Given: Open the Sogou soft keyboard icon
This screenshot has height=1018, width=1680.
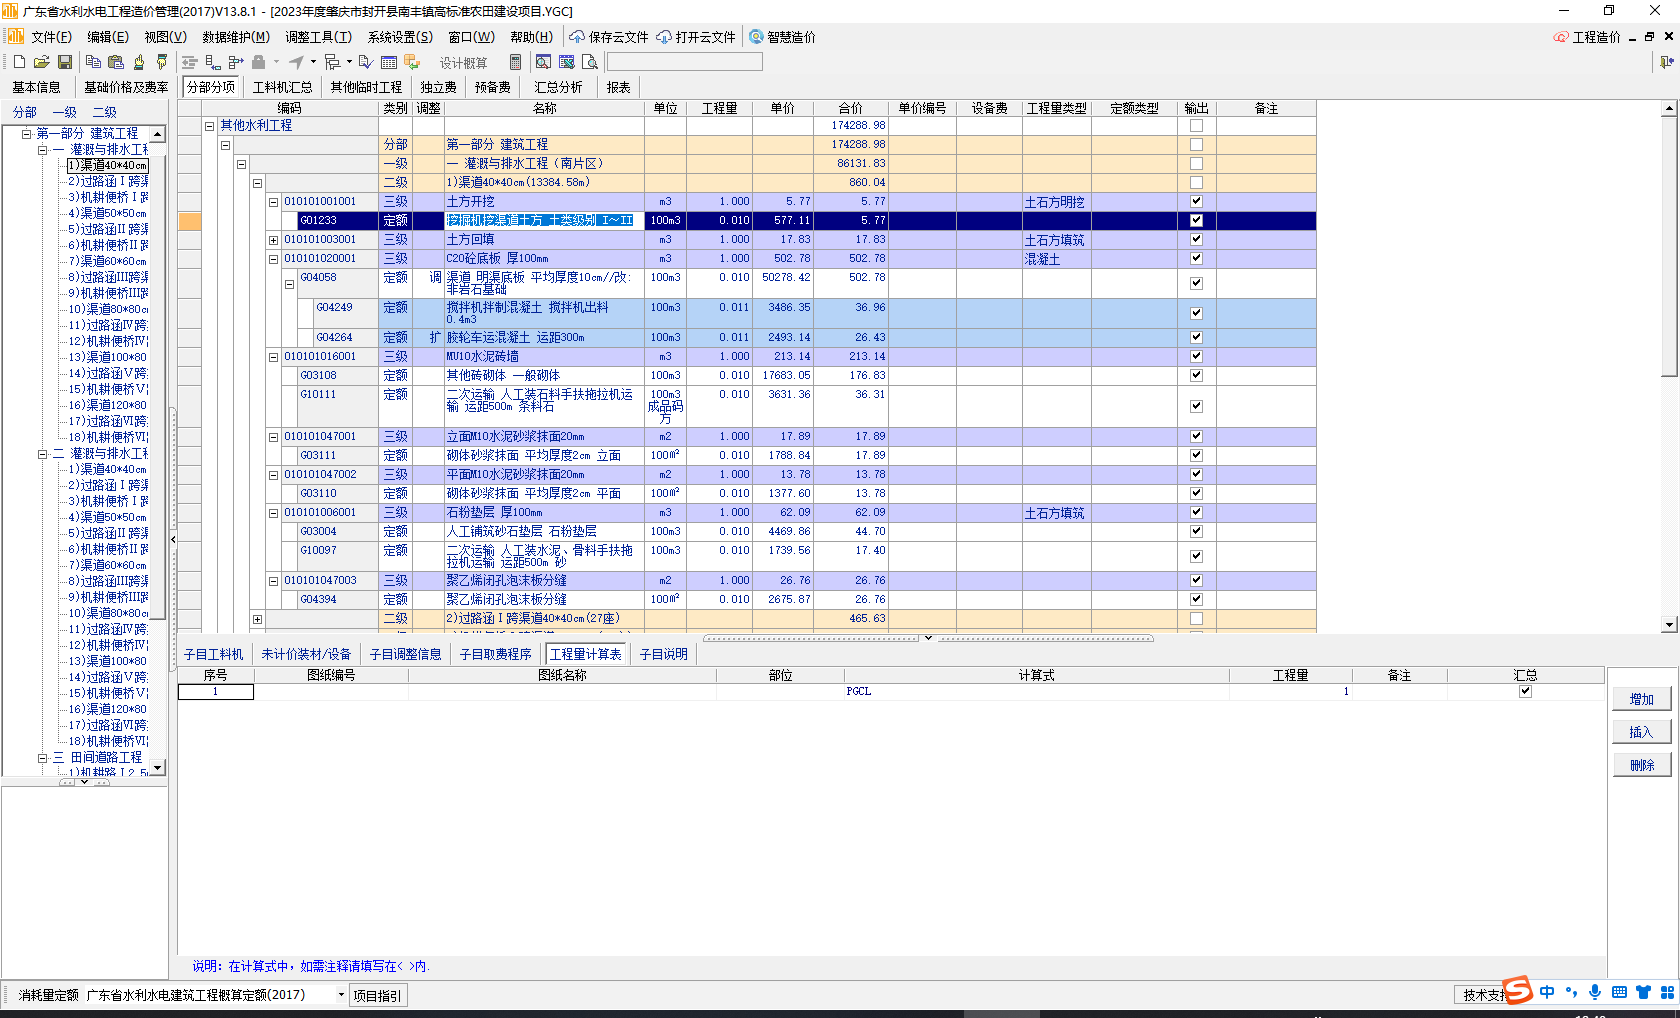Looking at the screenshot, I should click(1619, 992).
